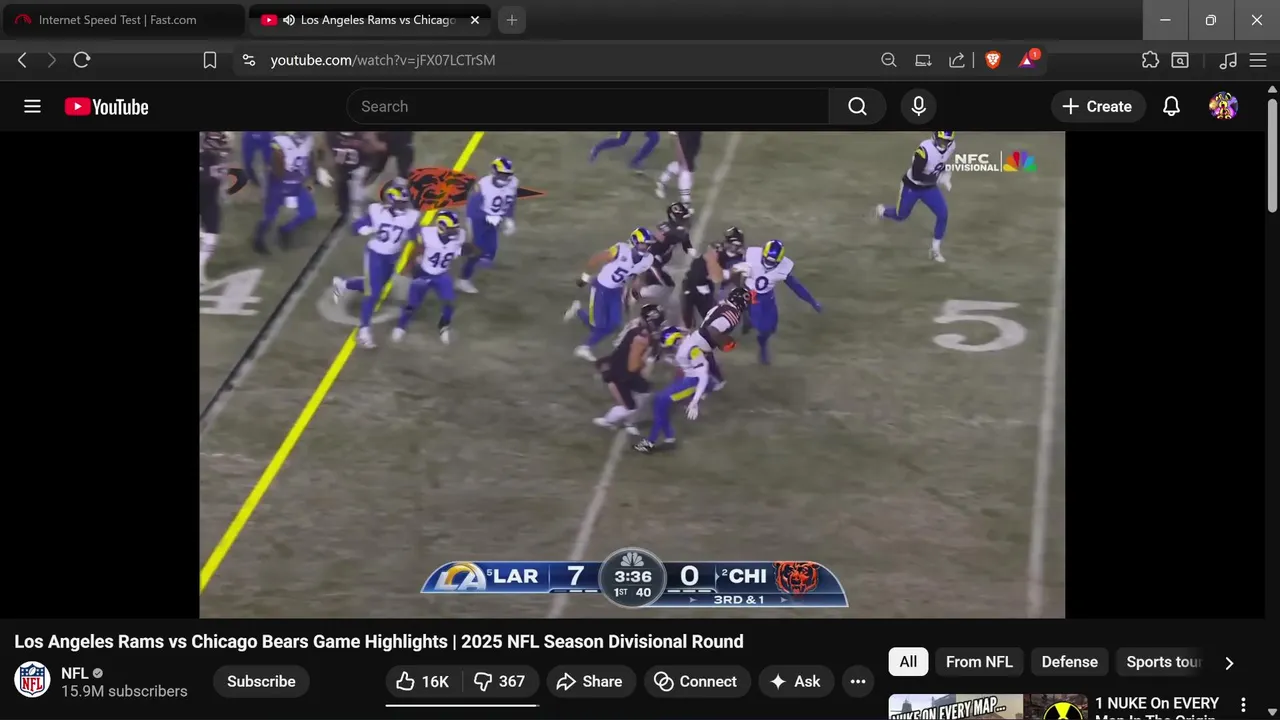Open browser main menu
The height and width of the screenshot is (720, 1280).
coord(1258,60)
